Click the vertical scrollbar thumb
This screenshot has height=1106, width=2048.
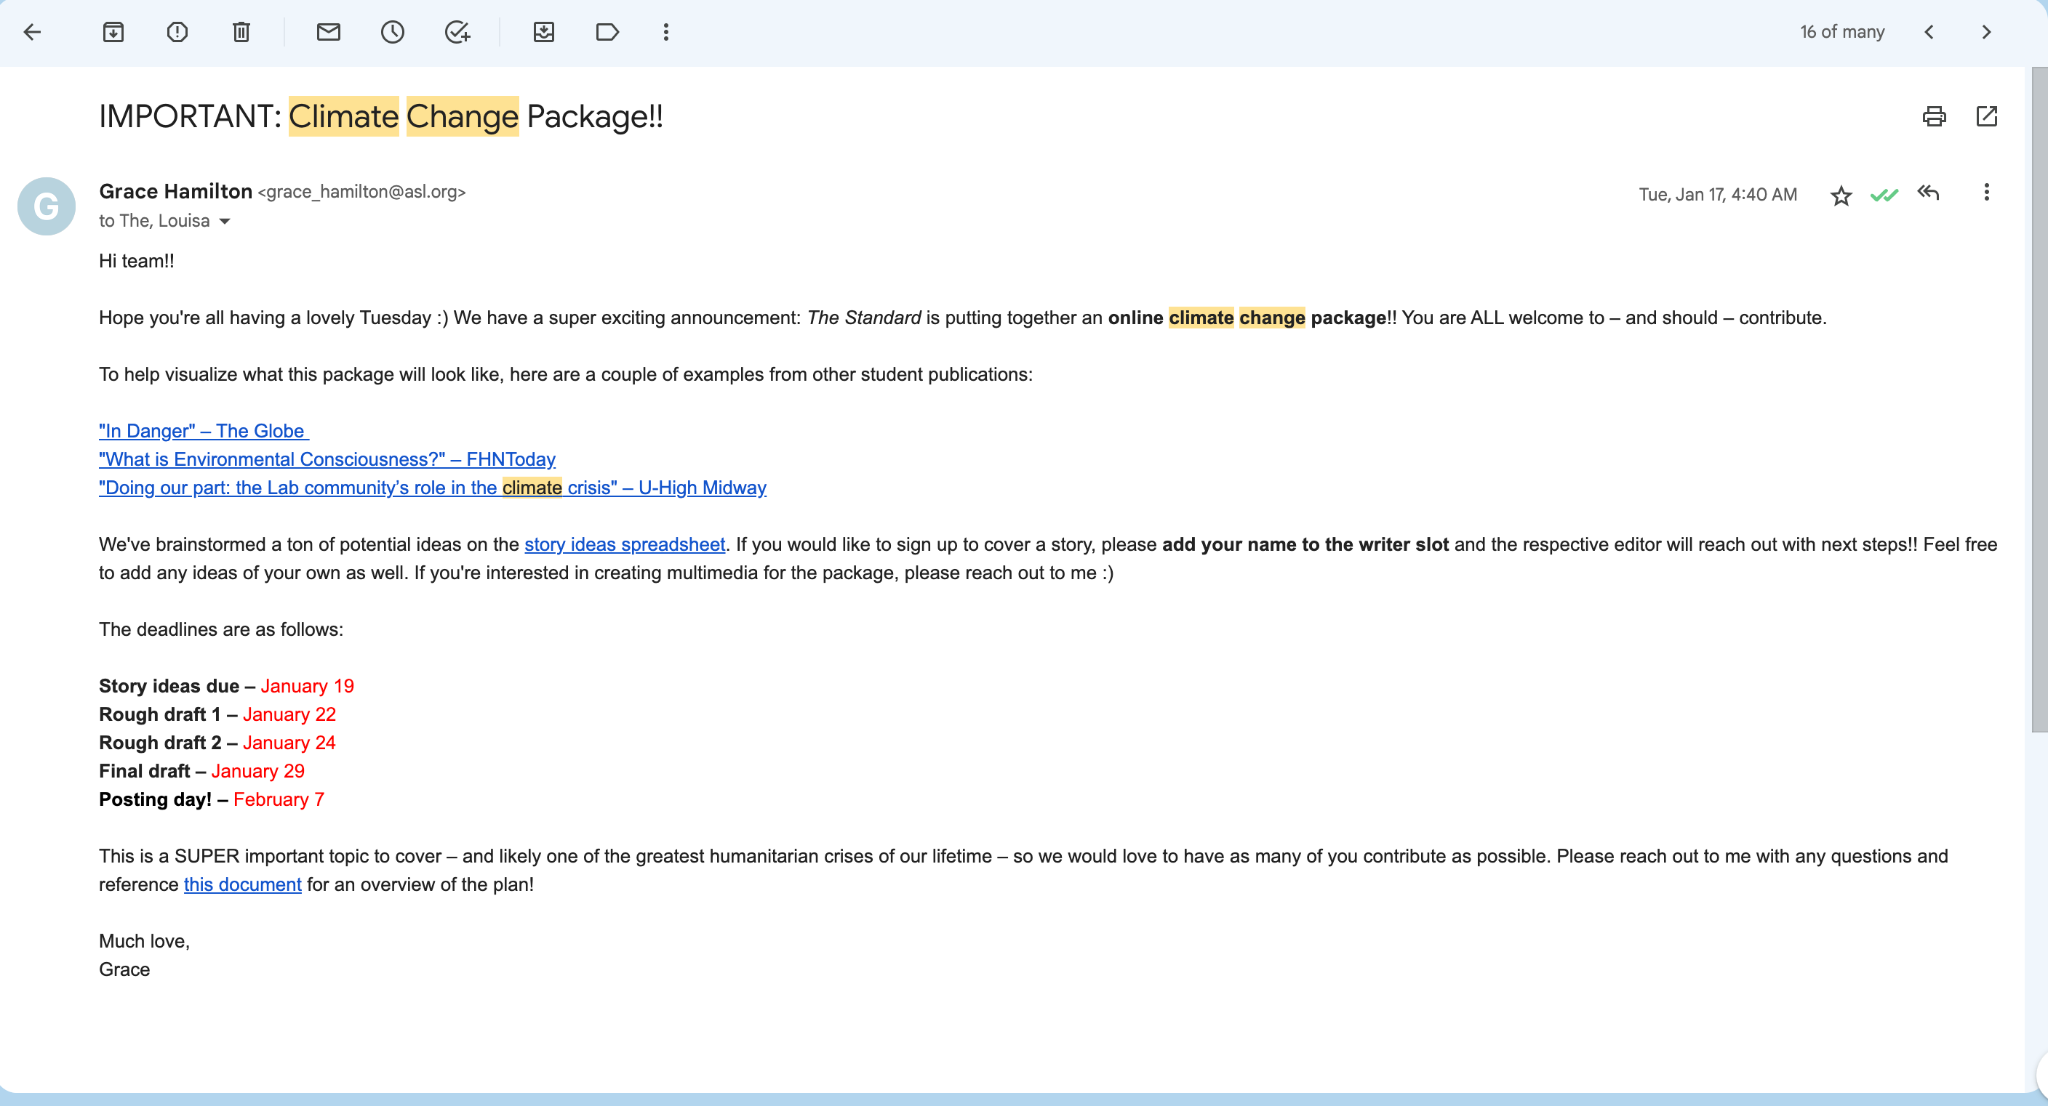point(2039,400)
